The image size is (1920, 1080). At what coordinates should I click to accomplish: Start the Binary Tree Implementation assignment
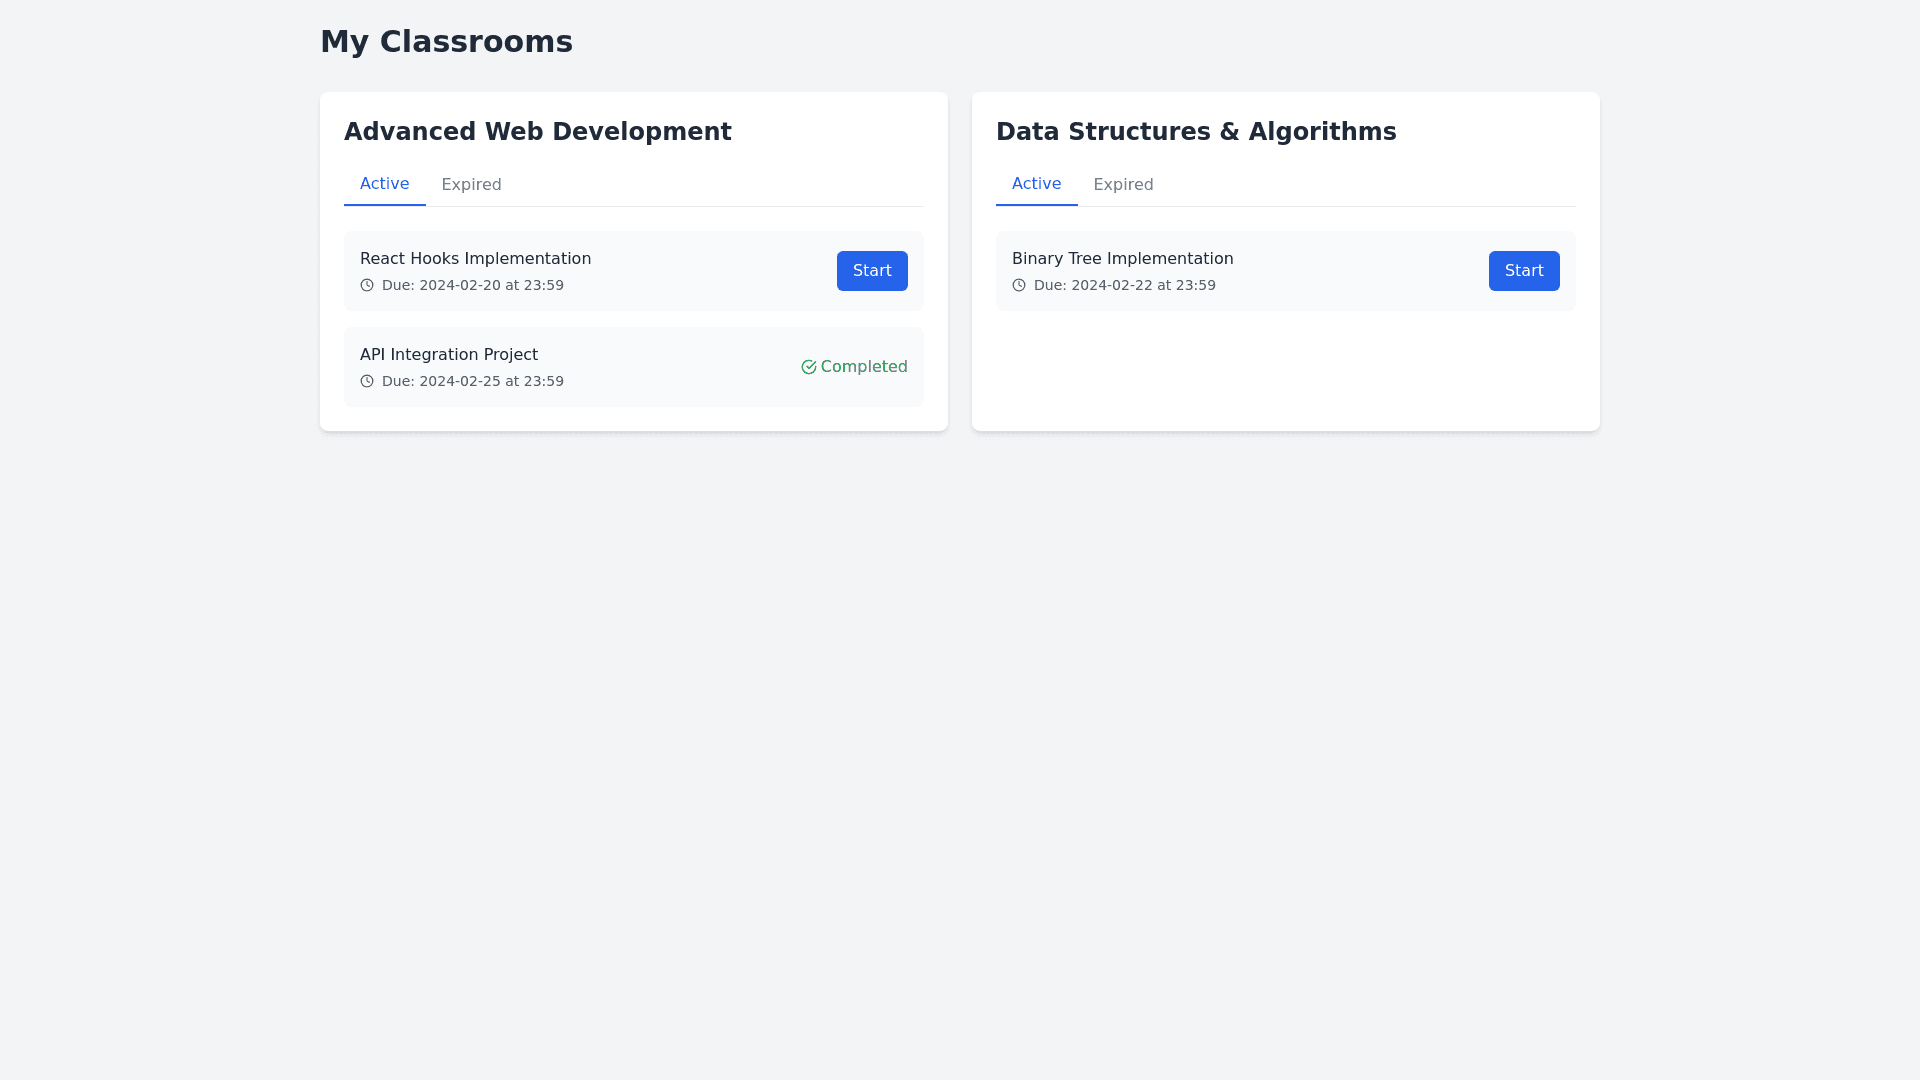pos(1524,271)
